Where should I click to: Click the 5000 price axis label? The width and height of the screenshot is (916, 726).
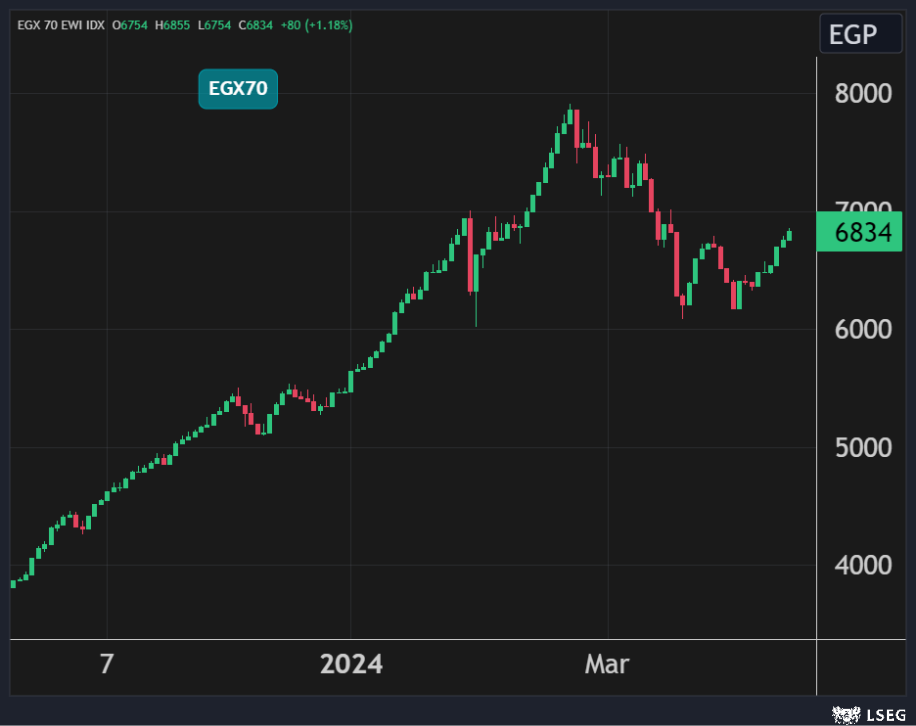point(863,447)
